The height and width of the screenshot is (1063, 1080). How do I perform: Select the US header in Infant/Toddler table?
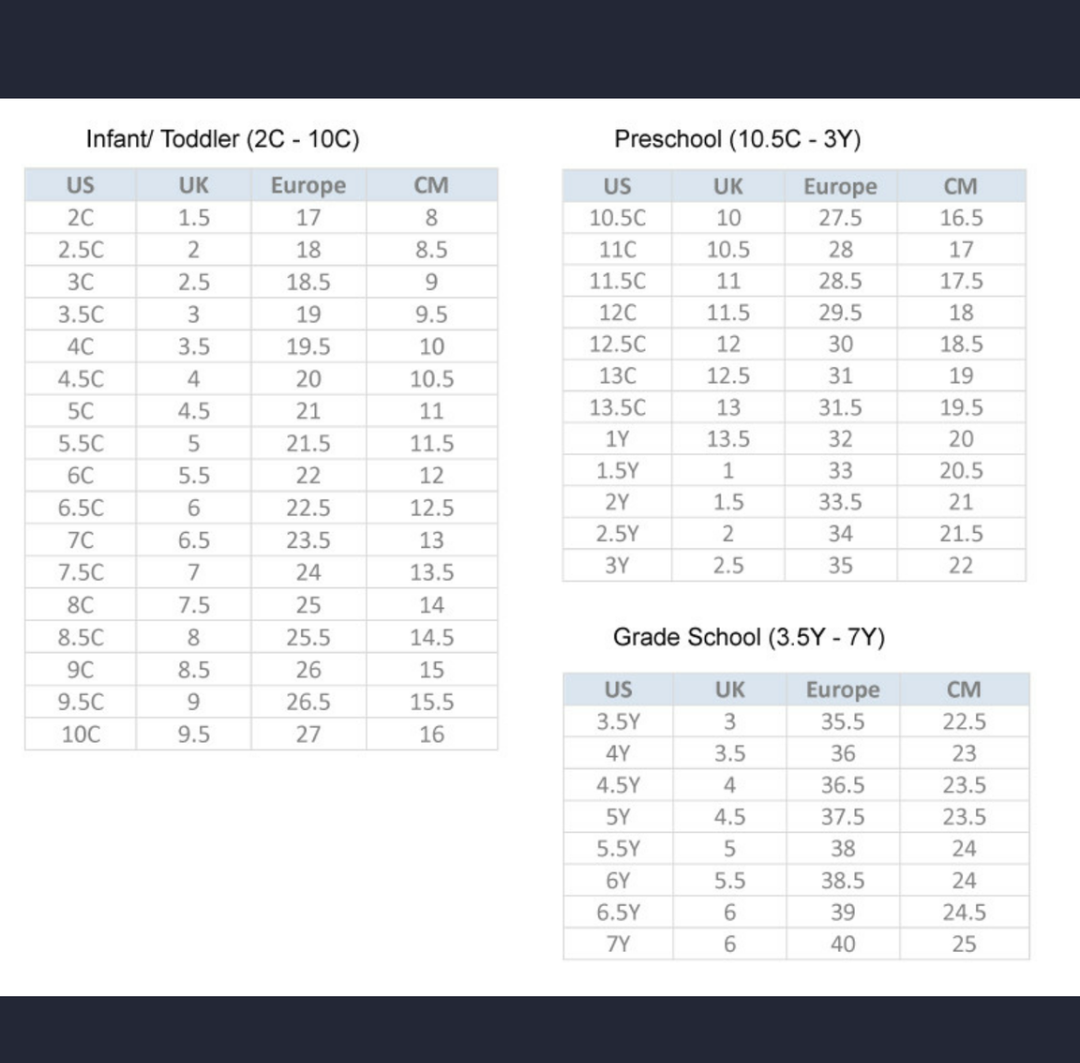pyautogui.click(x=80, y=186)
